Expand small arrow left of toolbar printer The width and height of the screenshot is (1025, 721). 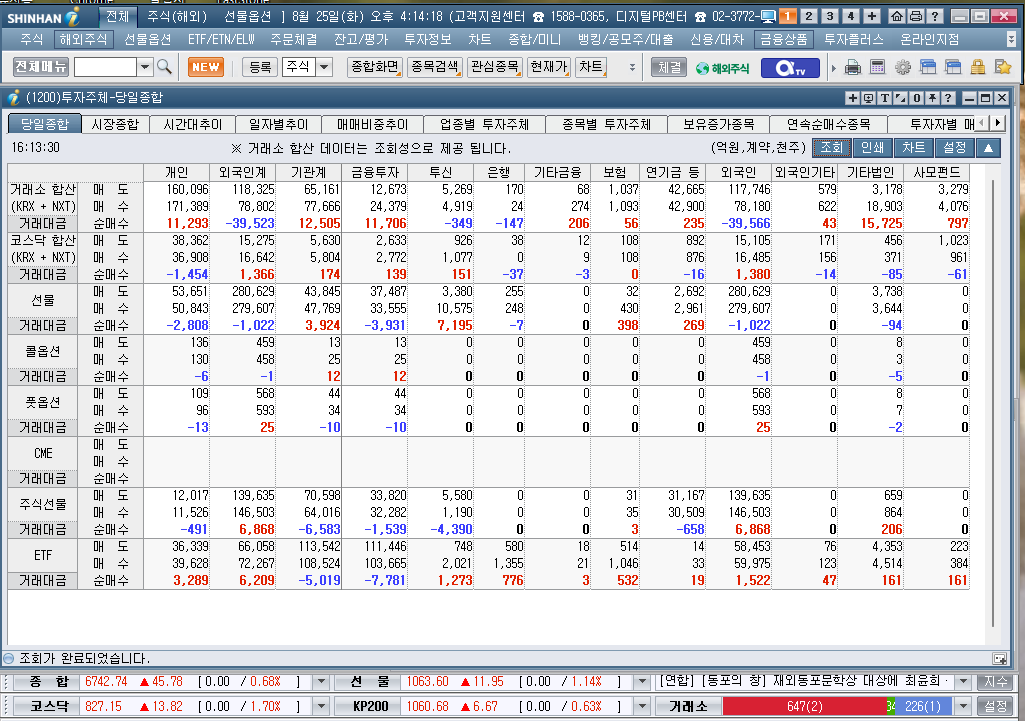pyautogui.click(x=833, y=67)
